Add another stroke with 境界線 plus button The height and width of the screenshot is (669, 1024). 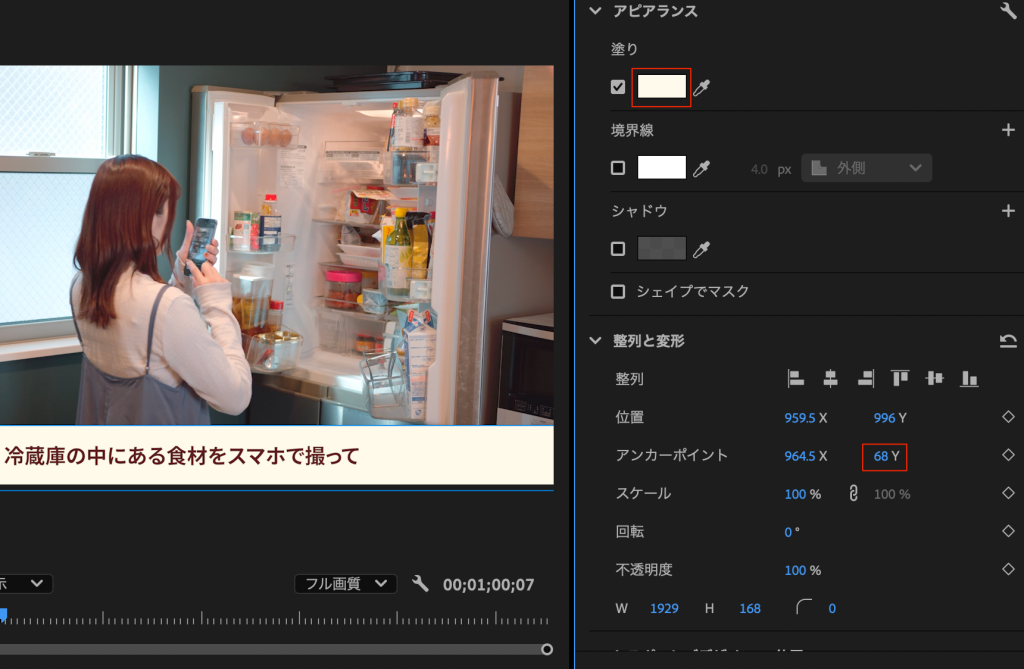tap(1008, 130)
